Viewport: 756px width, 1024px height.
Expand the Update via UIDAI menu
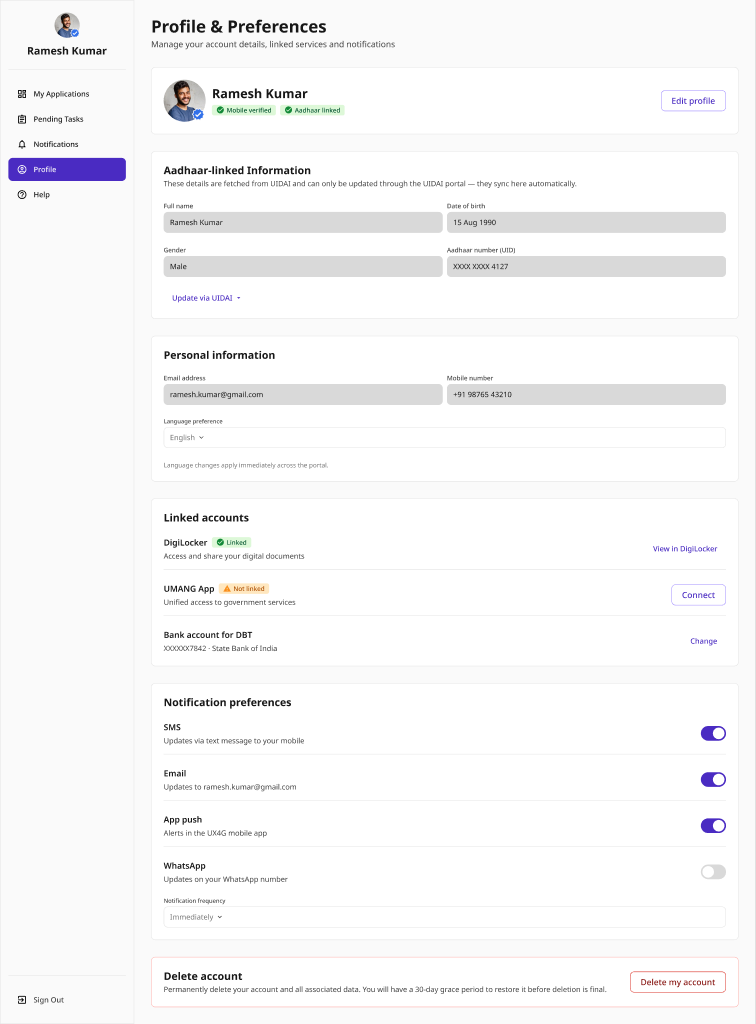click(x=206, y=298)
